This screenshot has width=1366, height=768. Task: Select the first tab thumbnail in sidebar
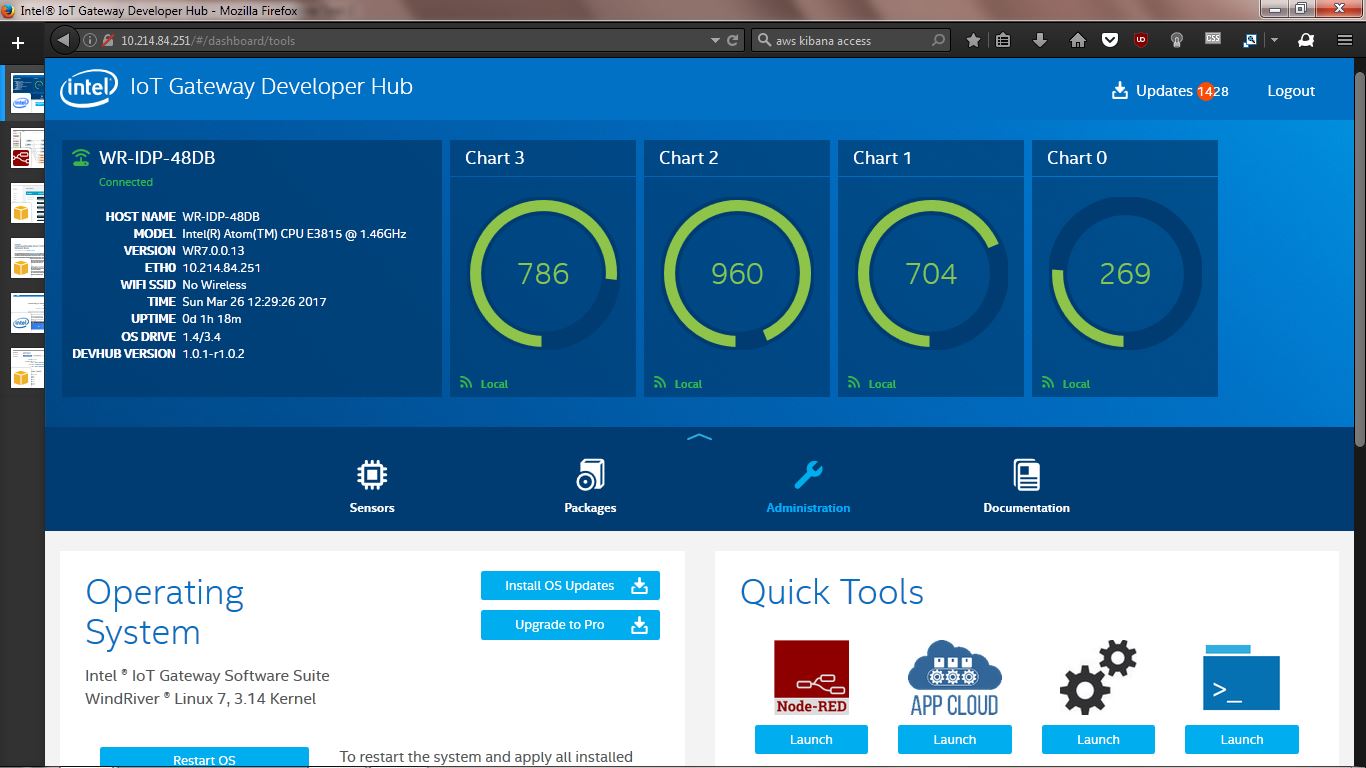(x=27, y=93)
